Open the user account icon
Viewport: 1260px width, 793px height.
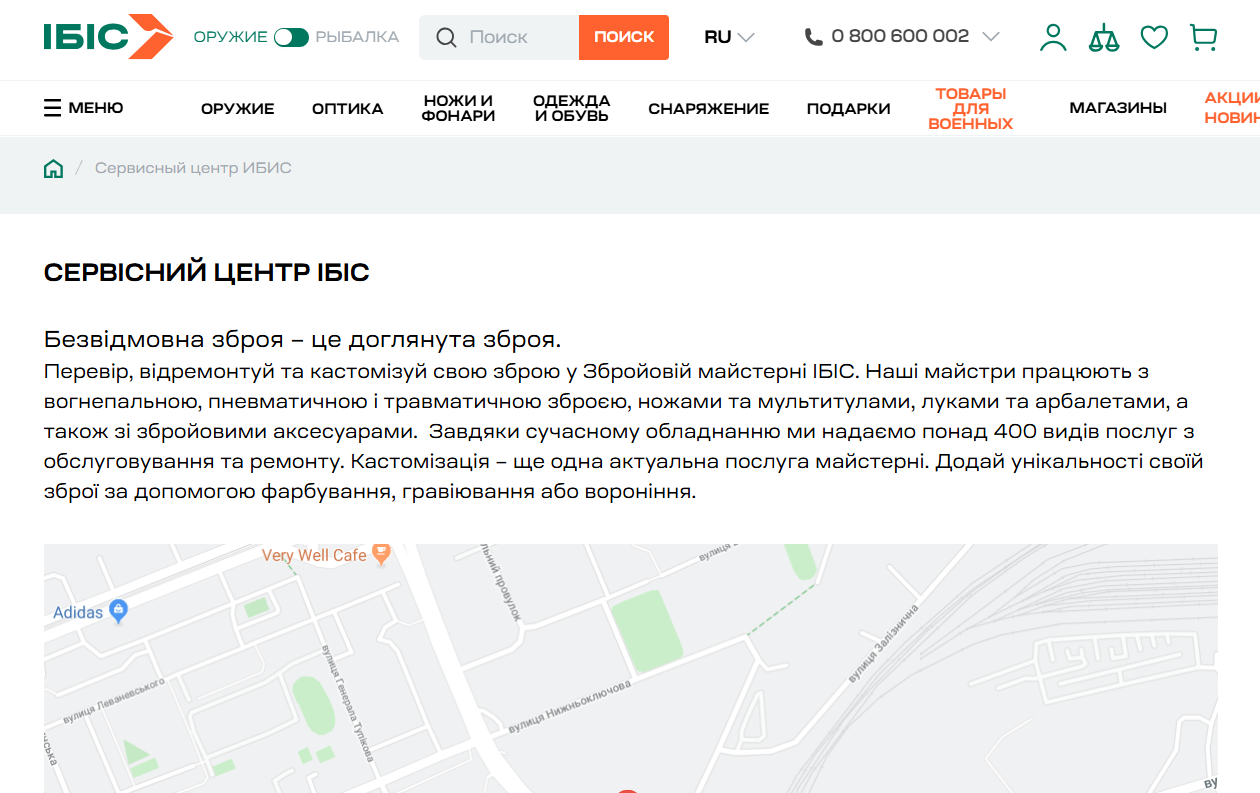tap(1053, 37)
